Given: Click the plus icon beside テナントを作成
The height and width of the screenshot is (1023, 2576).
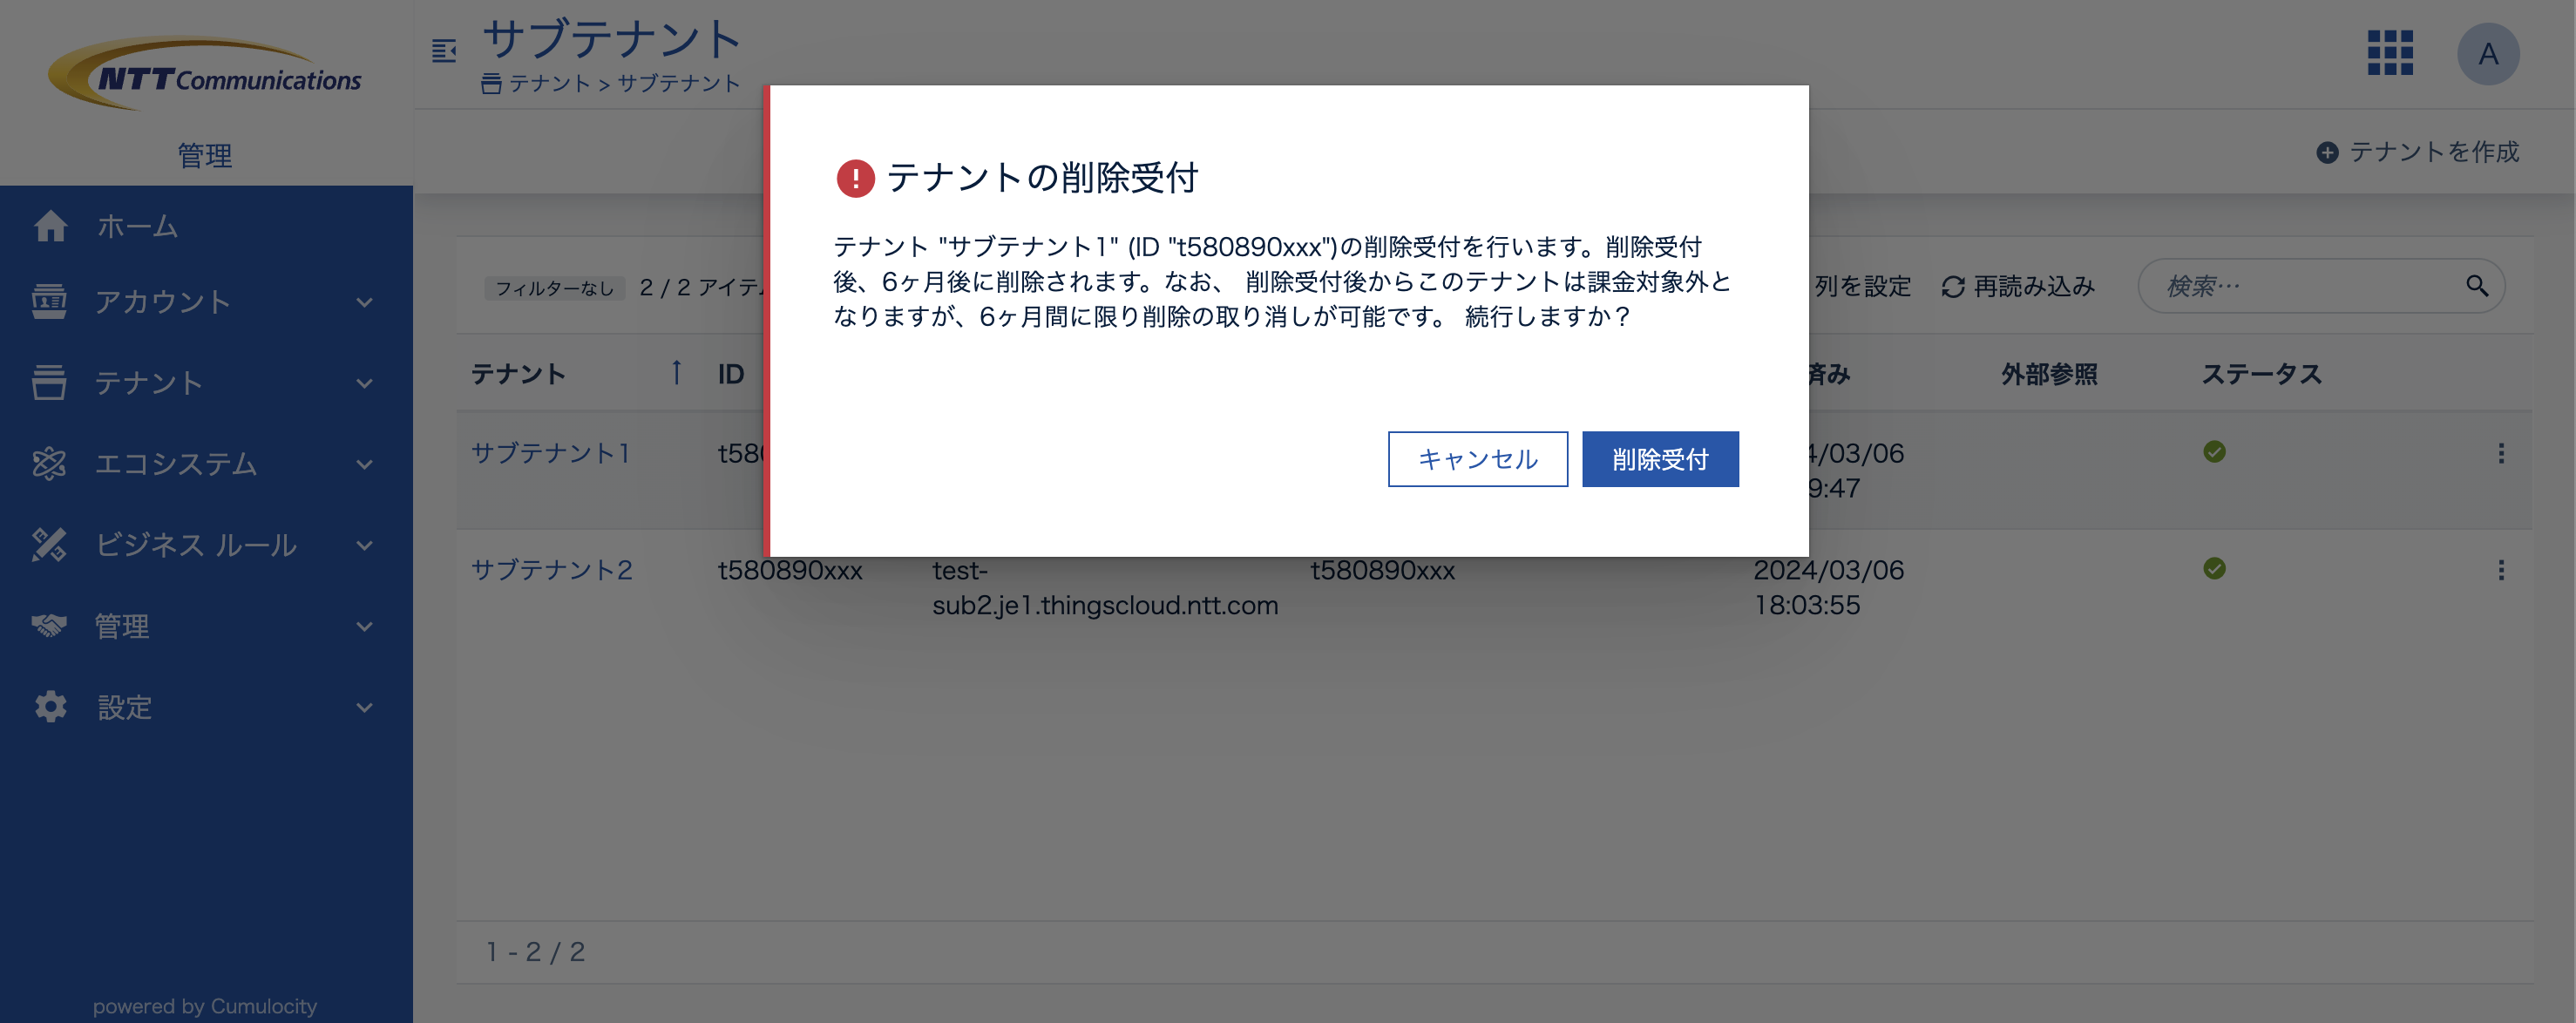Looking at the screenshot, I should pos(2327,152).
